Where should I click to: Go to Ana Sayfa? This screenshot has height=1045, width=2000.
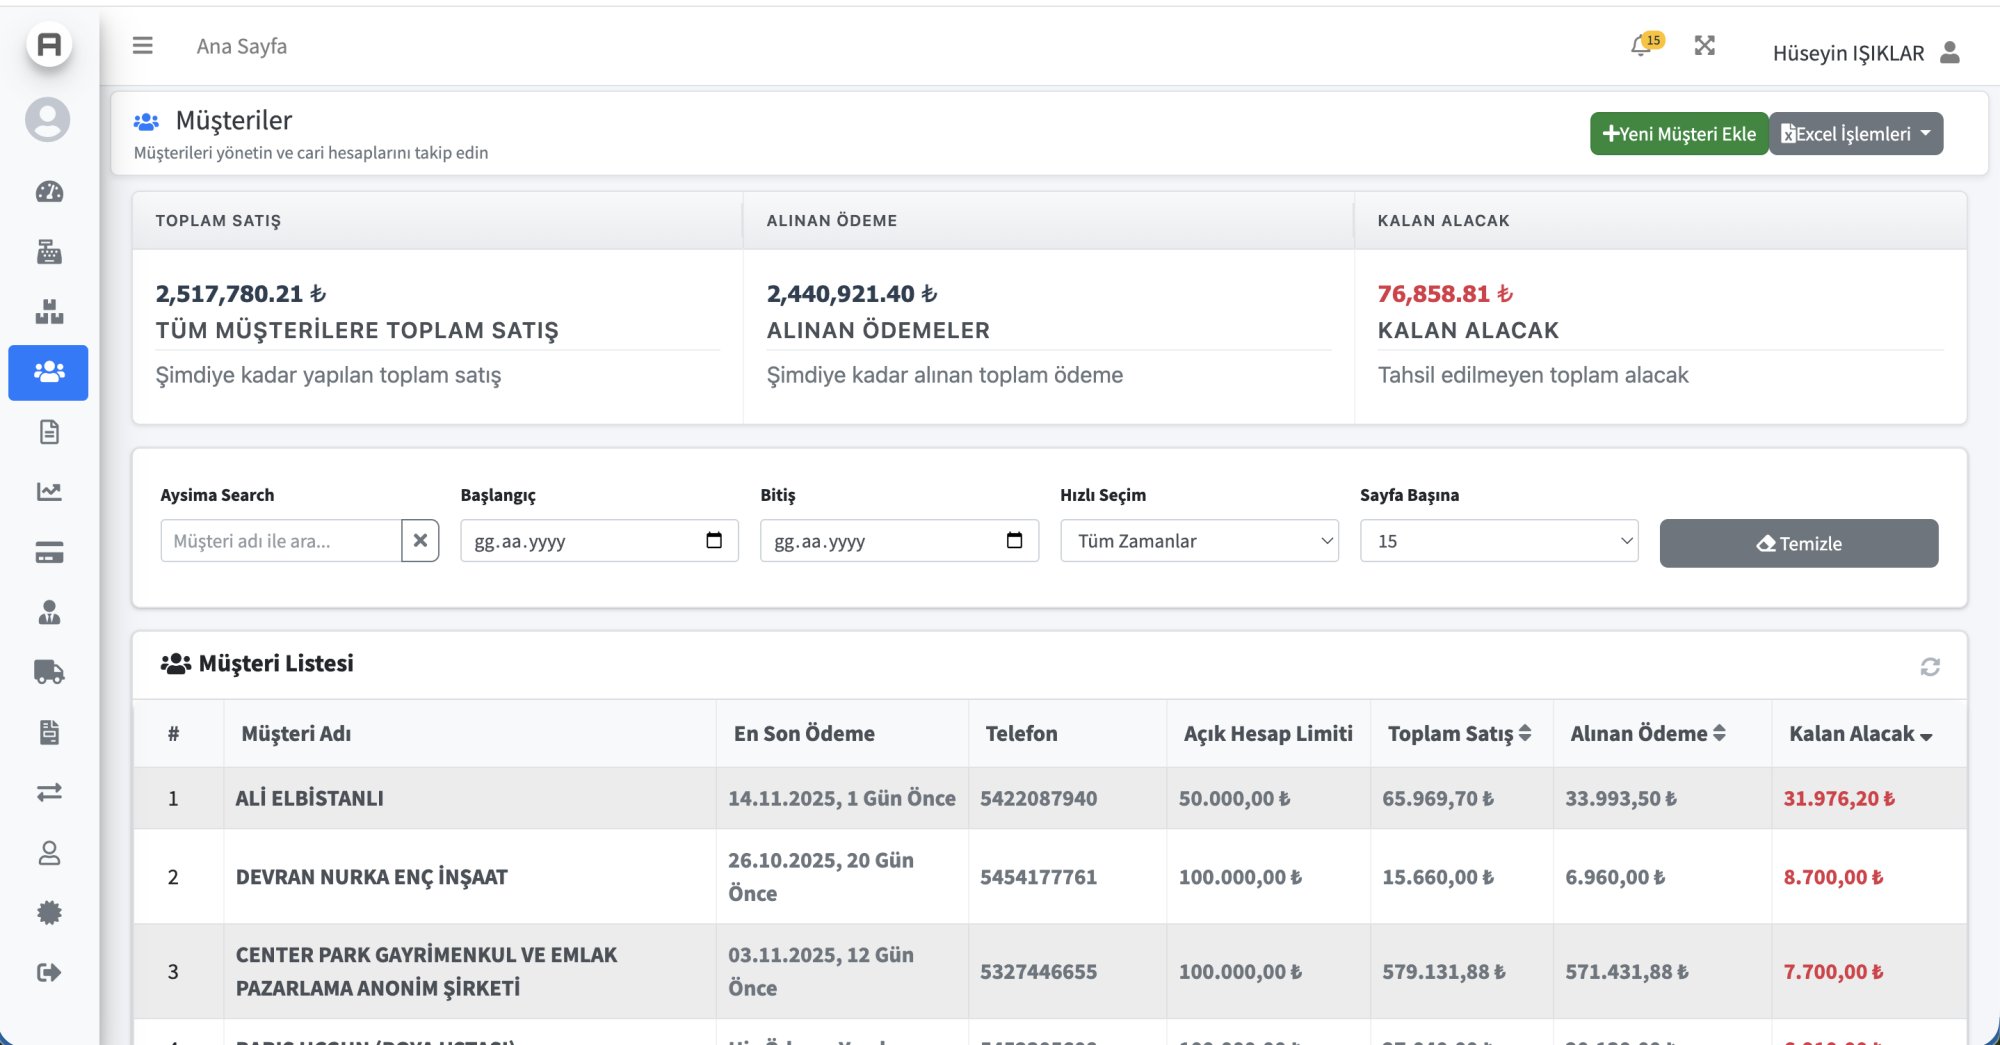[x=241, y=46]
